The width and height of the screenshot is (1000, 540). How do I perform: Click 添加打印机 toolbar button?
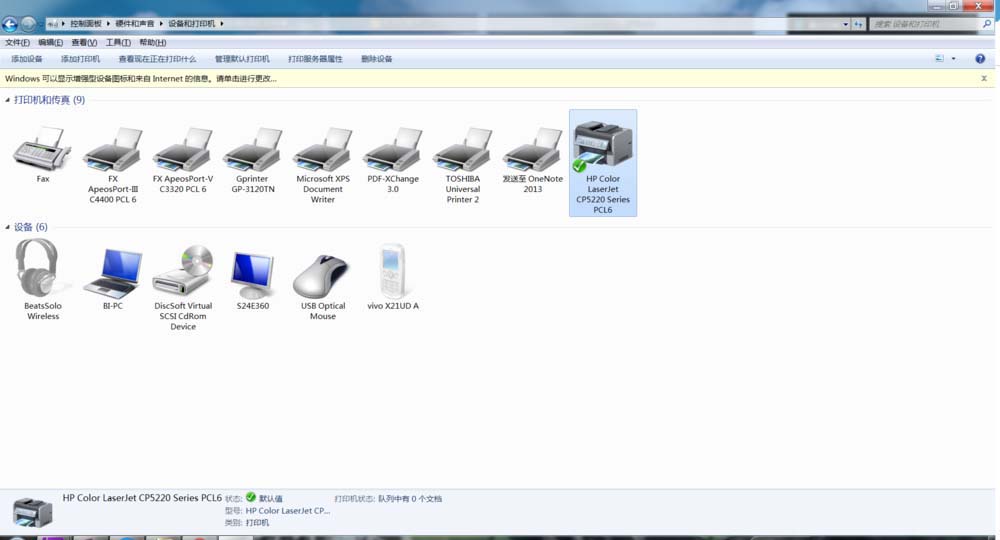(80, 59)
